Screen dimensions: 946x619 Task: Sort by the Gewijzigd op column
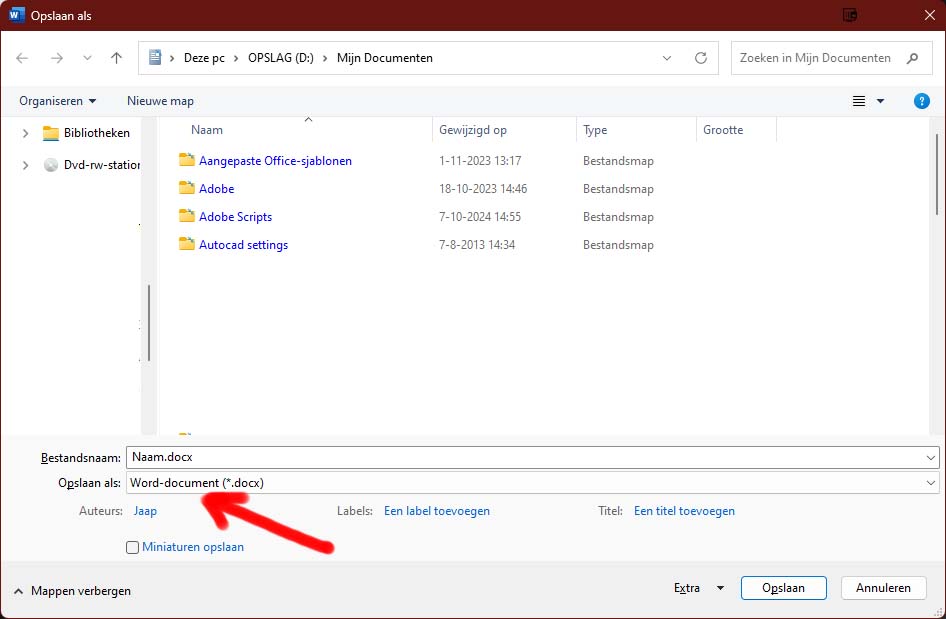coord(473,130)
